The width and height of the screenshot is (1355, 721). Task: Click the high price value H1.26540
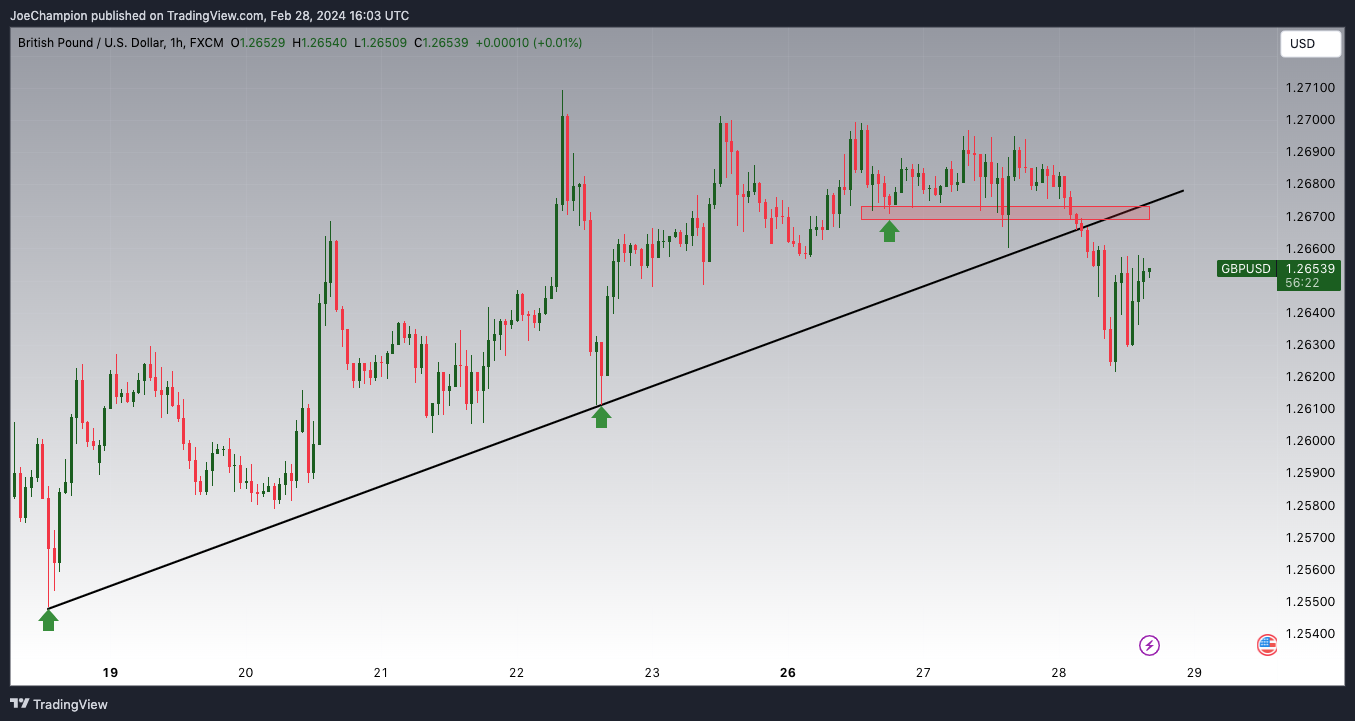pos(320,43)
